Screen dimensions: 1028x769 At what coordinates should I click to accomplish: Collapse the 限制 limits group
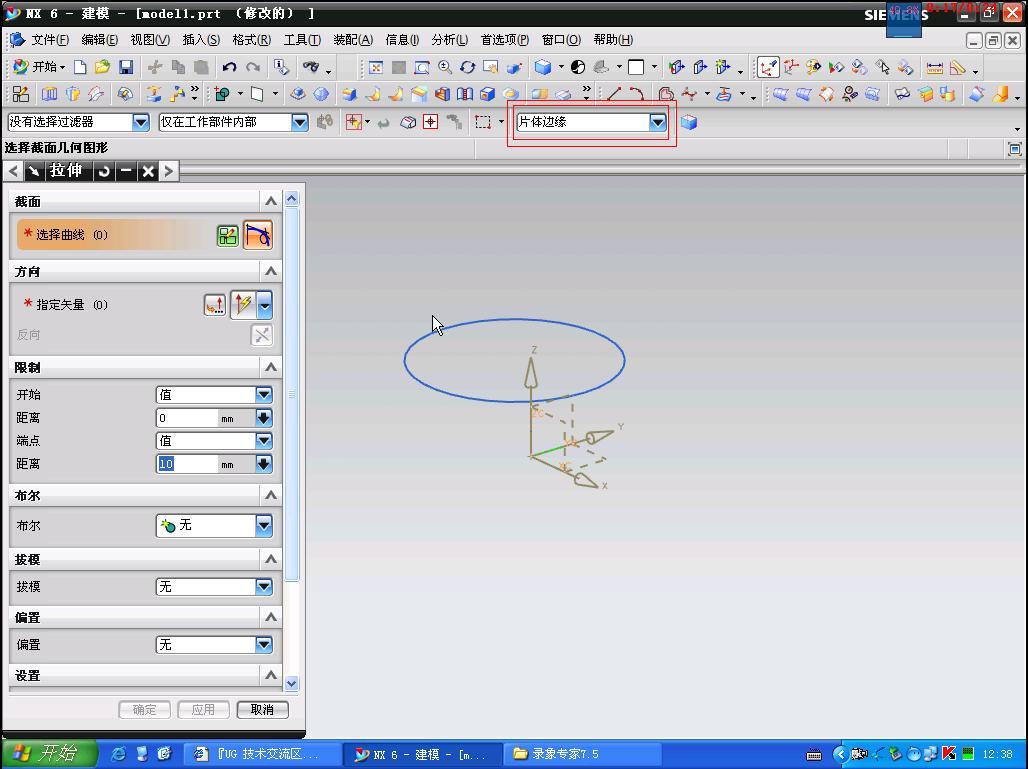pyautogui.click(x=271, y=367)
